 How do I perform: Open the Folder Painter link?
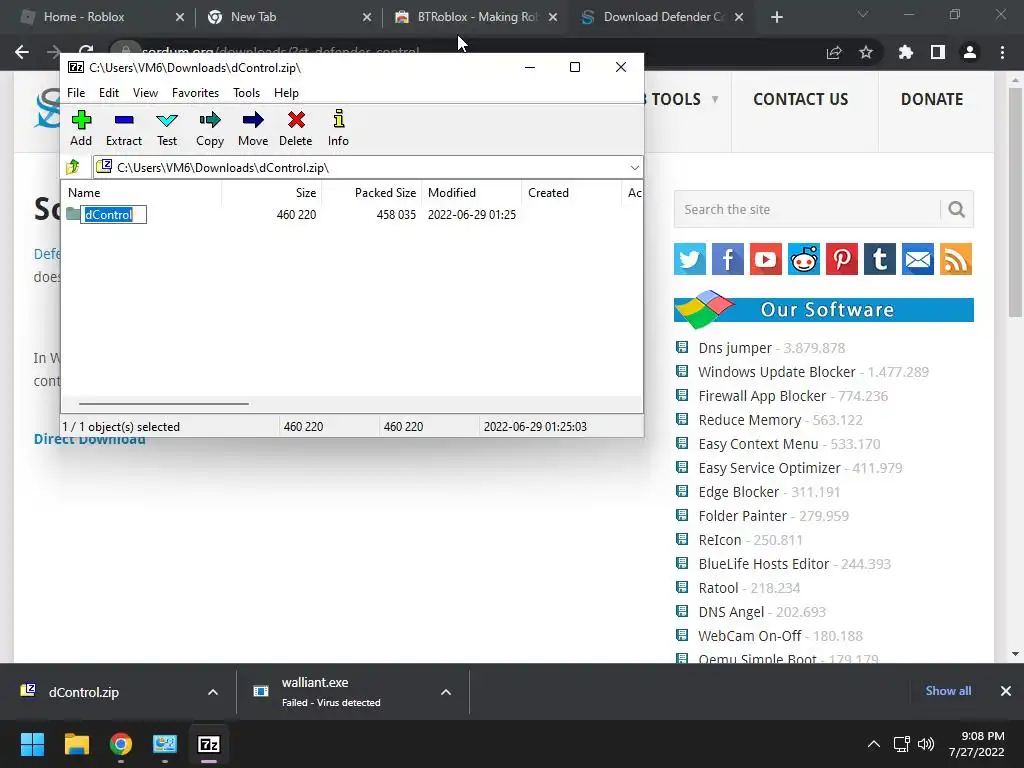pos(743,516)
